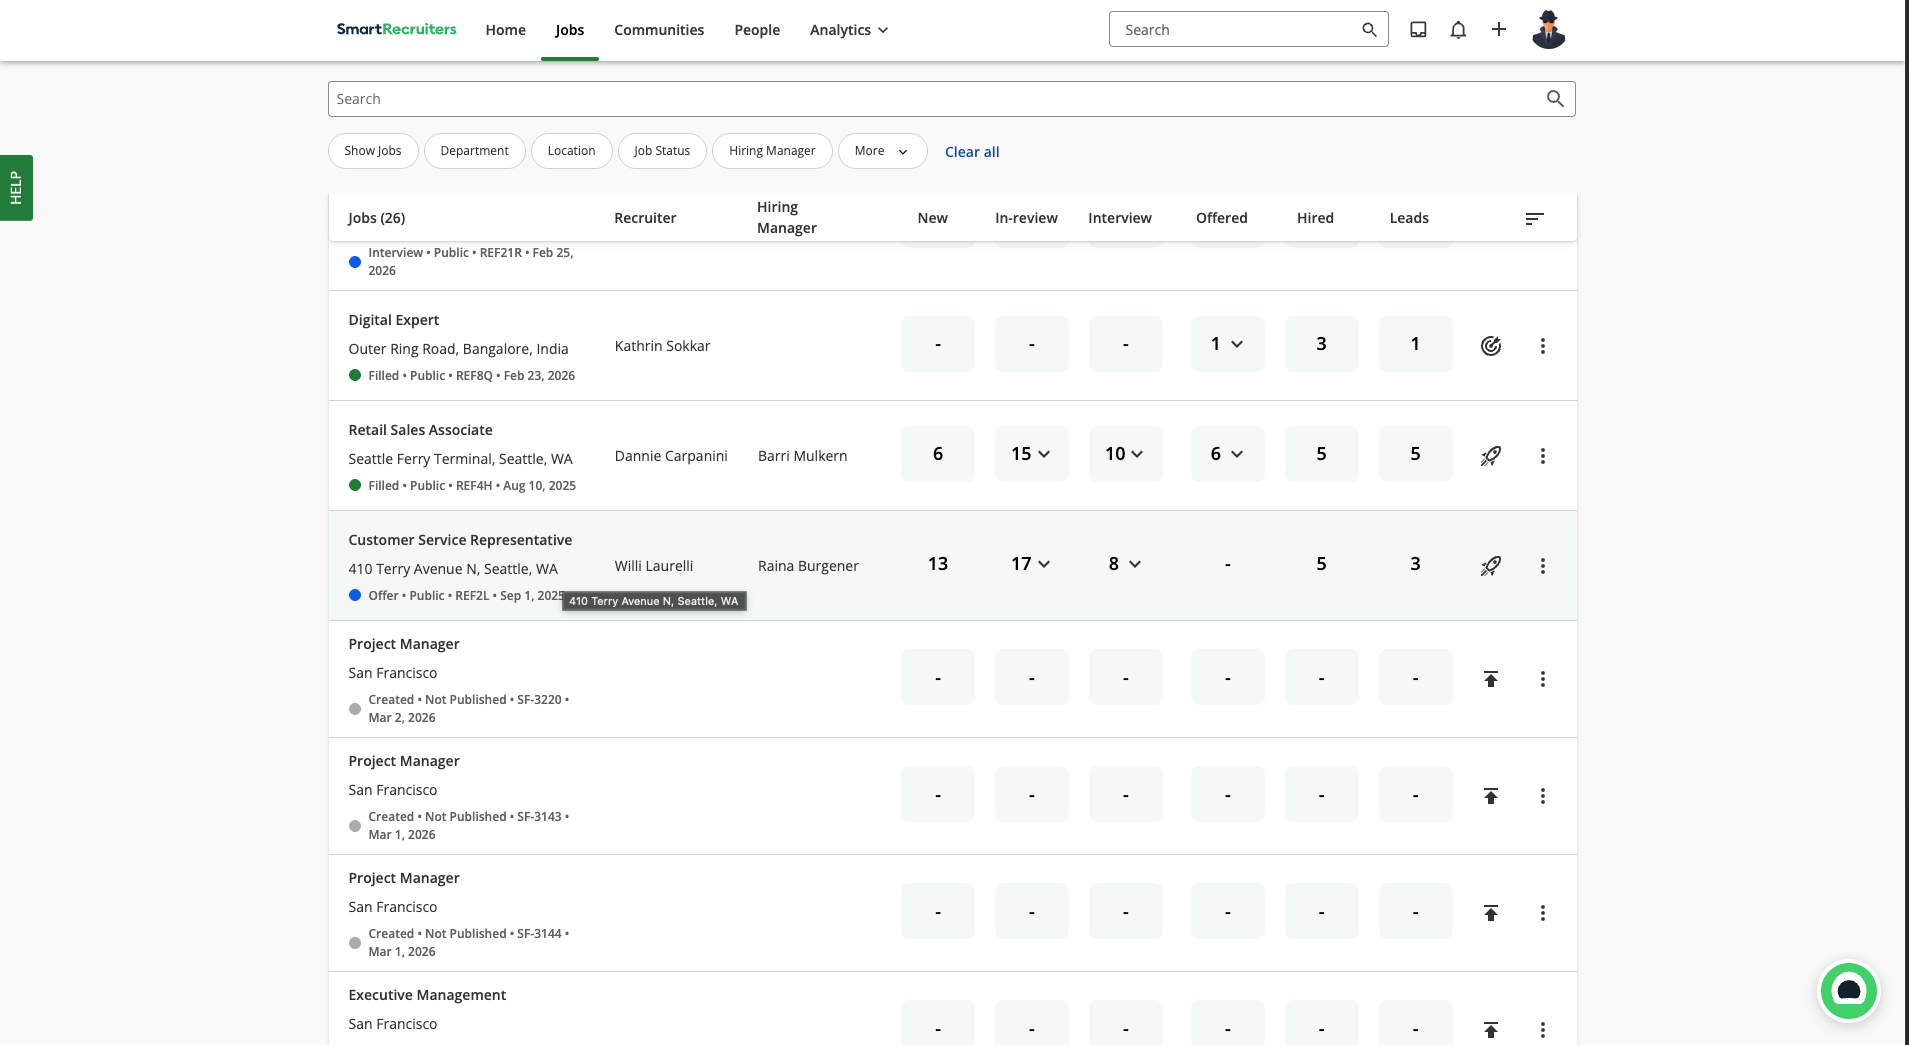This screenshot has height=1045, width=1909.
Task: Click Hired count 5 for Retail Sales Associate
Action: (1321, 454)
